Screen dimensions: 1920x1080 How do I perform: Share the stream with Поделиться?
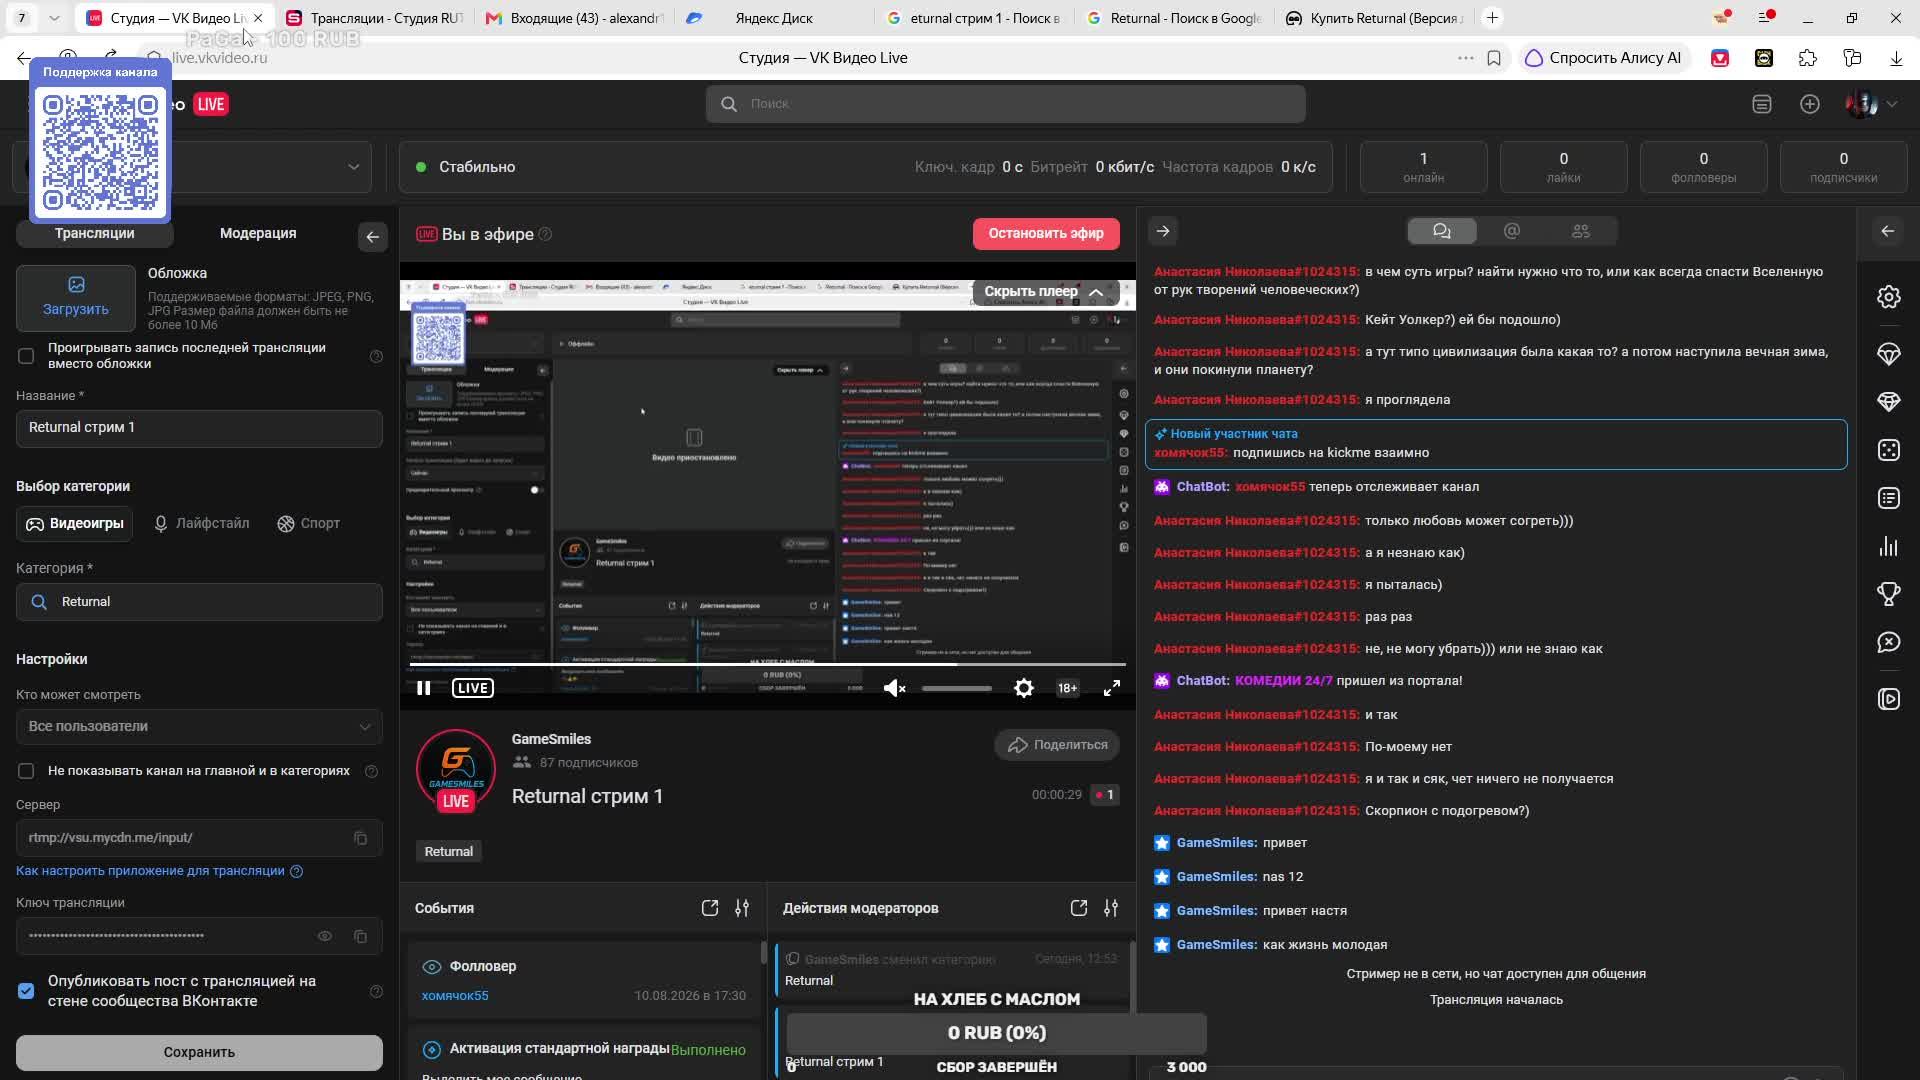(1057, 745)
